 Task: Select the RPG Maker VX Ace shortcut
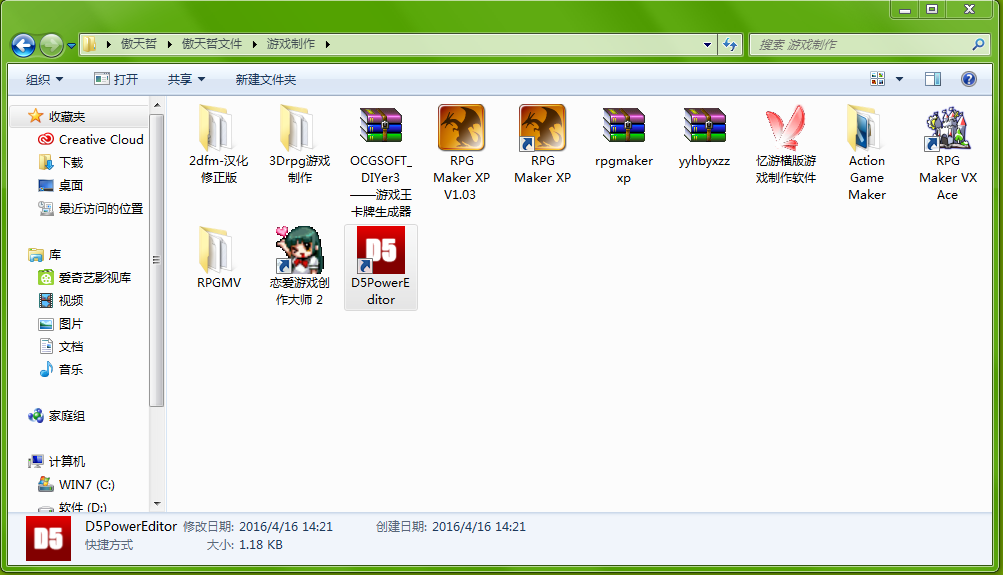(947, 127)
